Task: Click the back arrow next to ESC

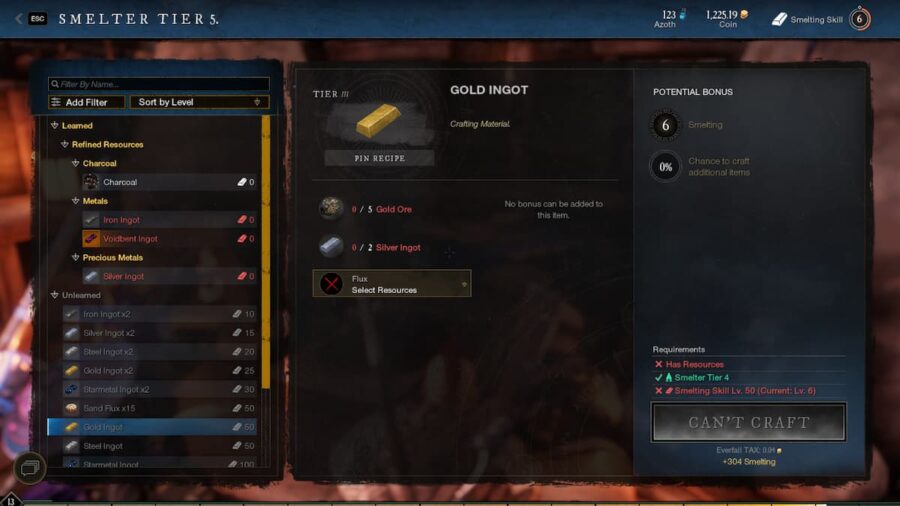Action: (x=18, y=18)
